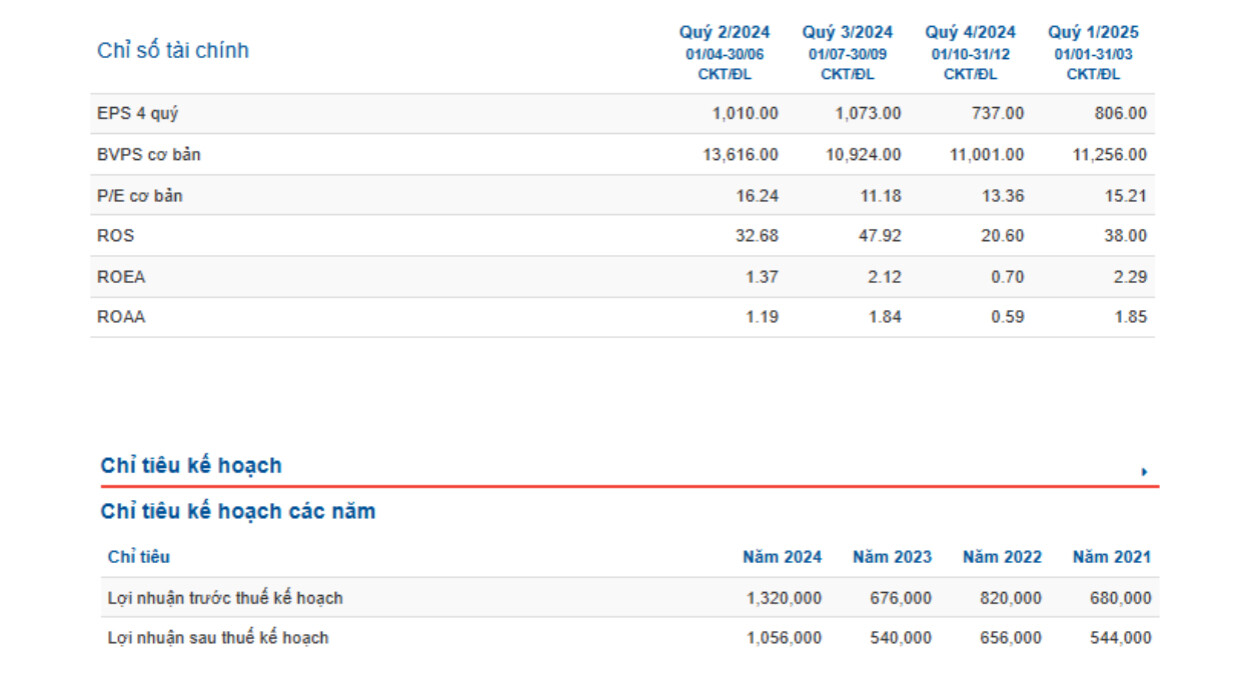Click the P/E cơ bản row label
Screen dimensions: 1242x680
(140, 196)
